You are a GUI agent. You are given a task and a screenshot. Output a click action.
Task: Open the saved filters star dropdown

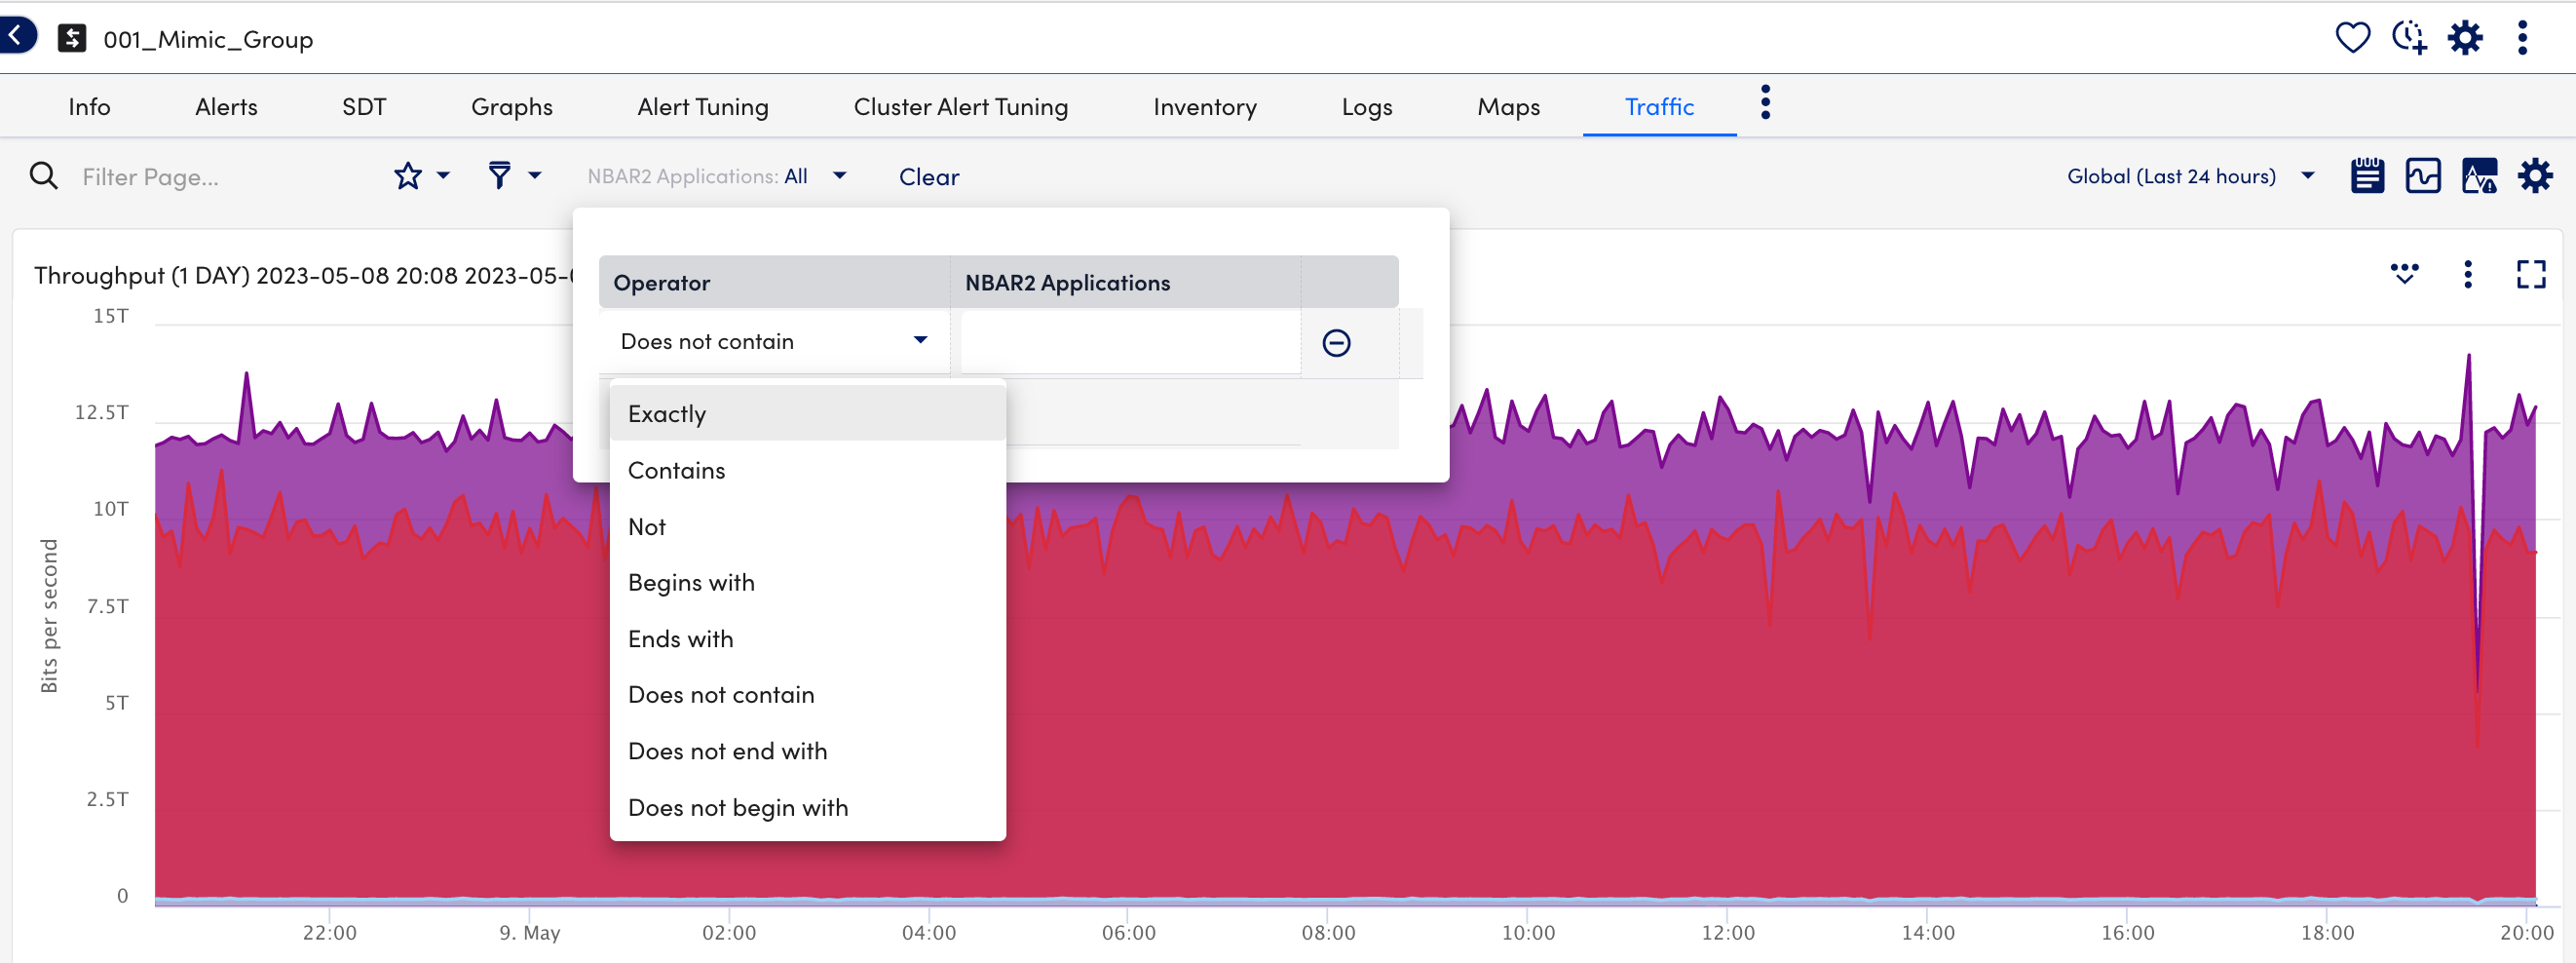[x=421, y=176]
